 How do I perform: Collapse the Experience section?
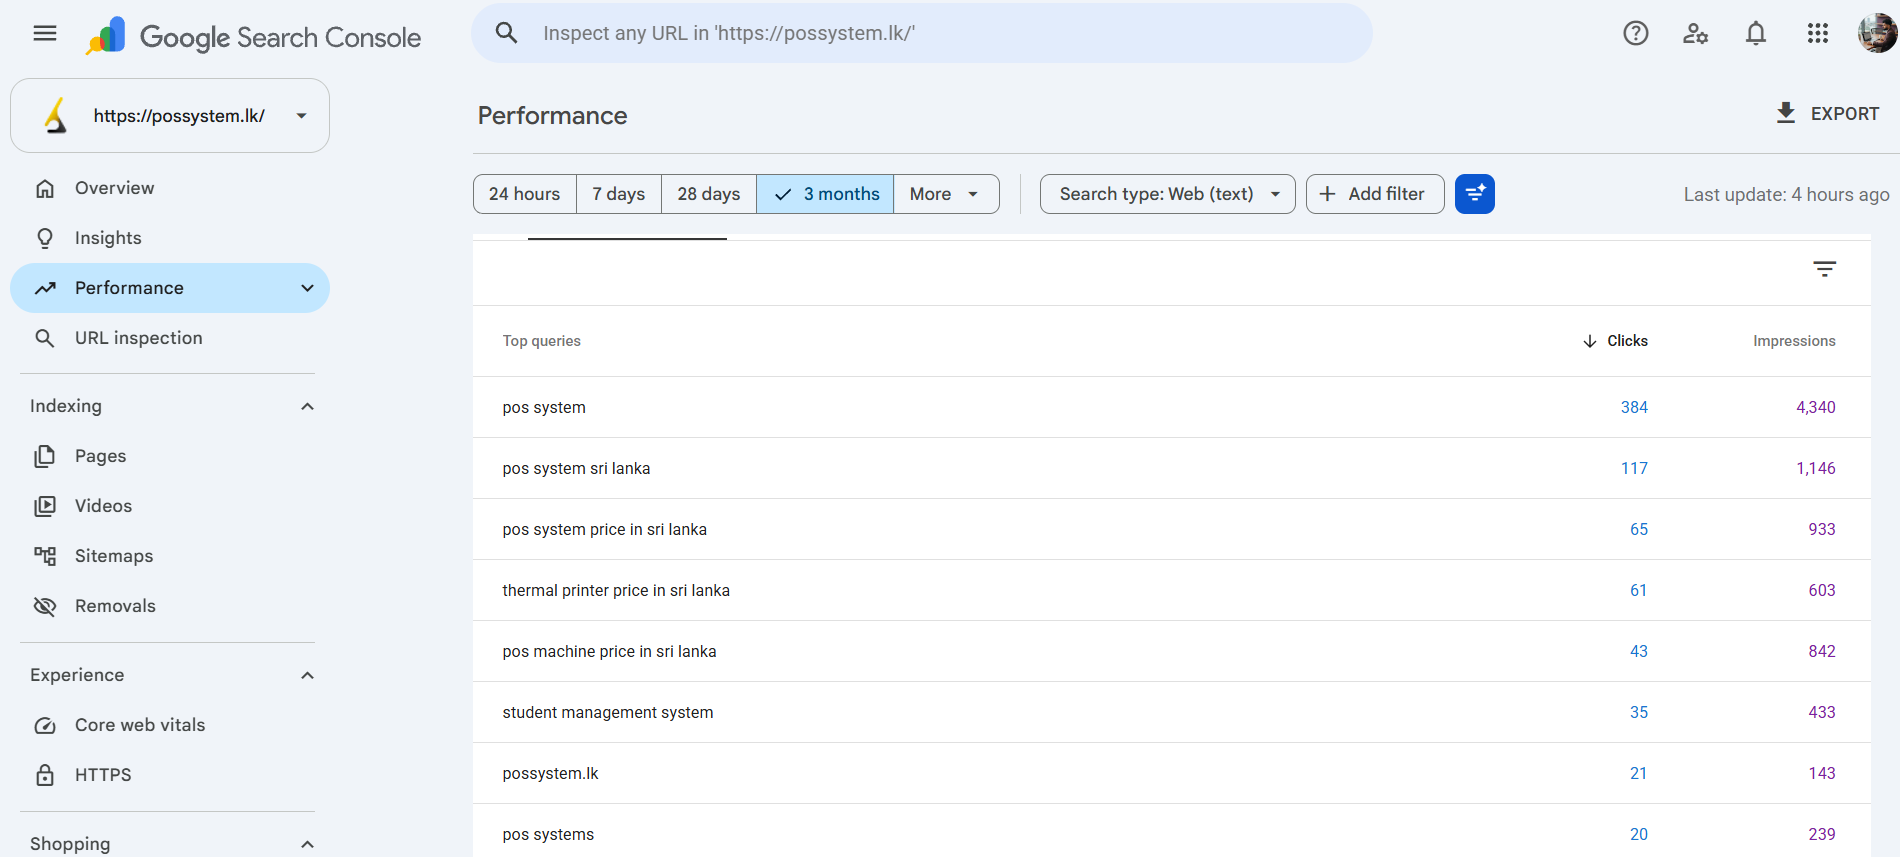tap(307, 675)
